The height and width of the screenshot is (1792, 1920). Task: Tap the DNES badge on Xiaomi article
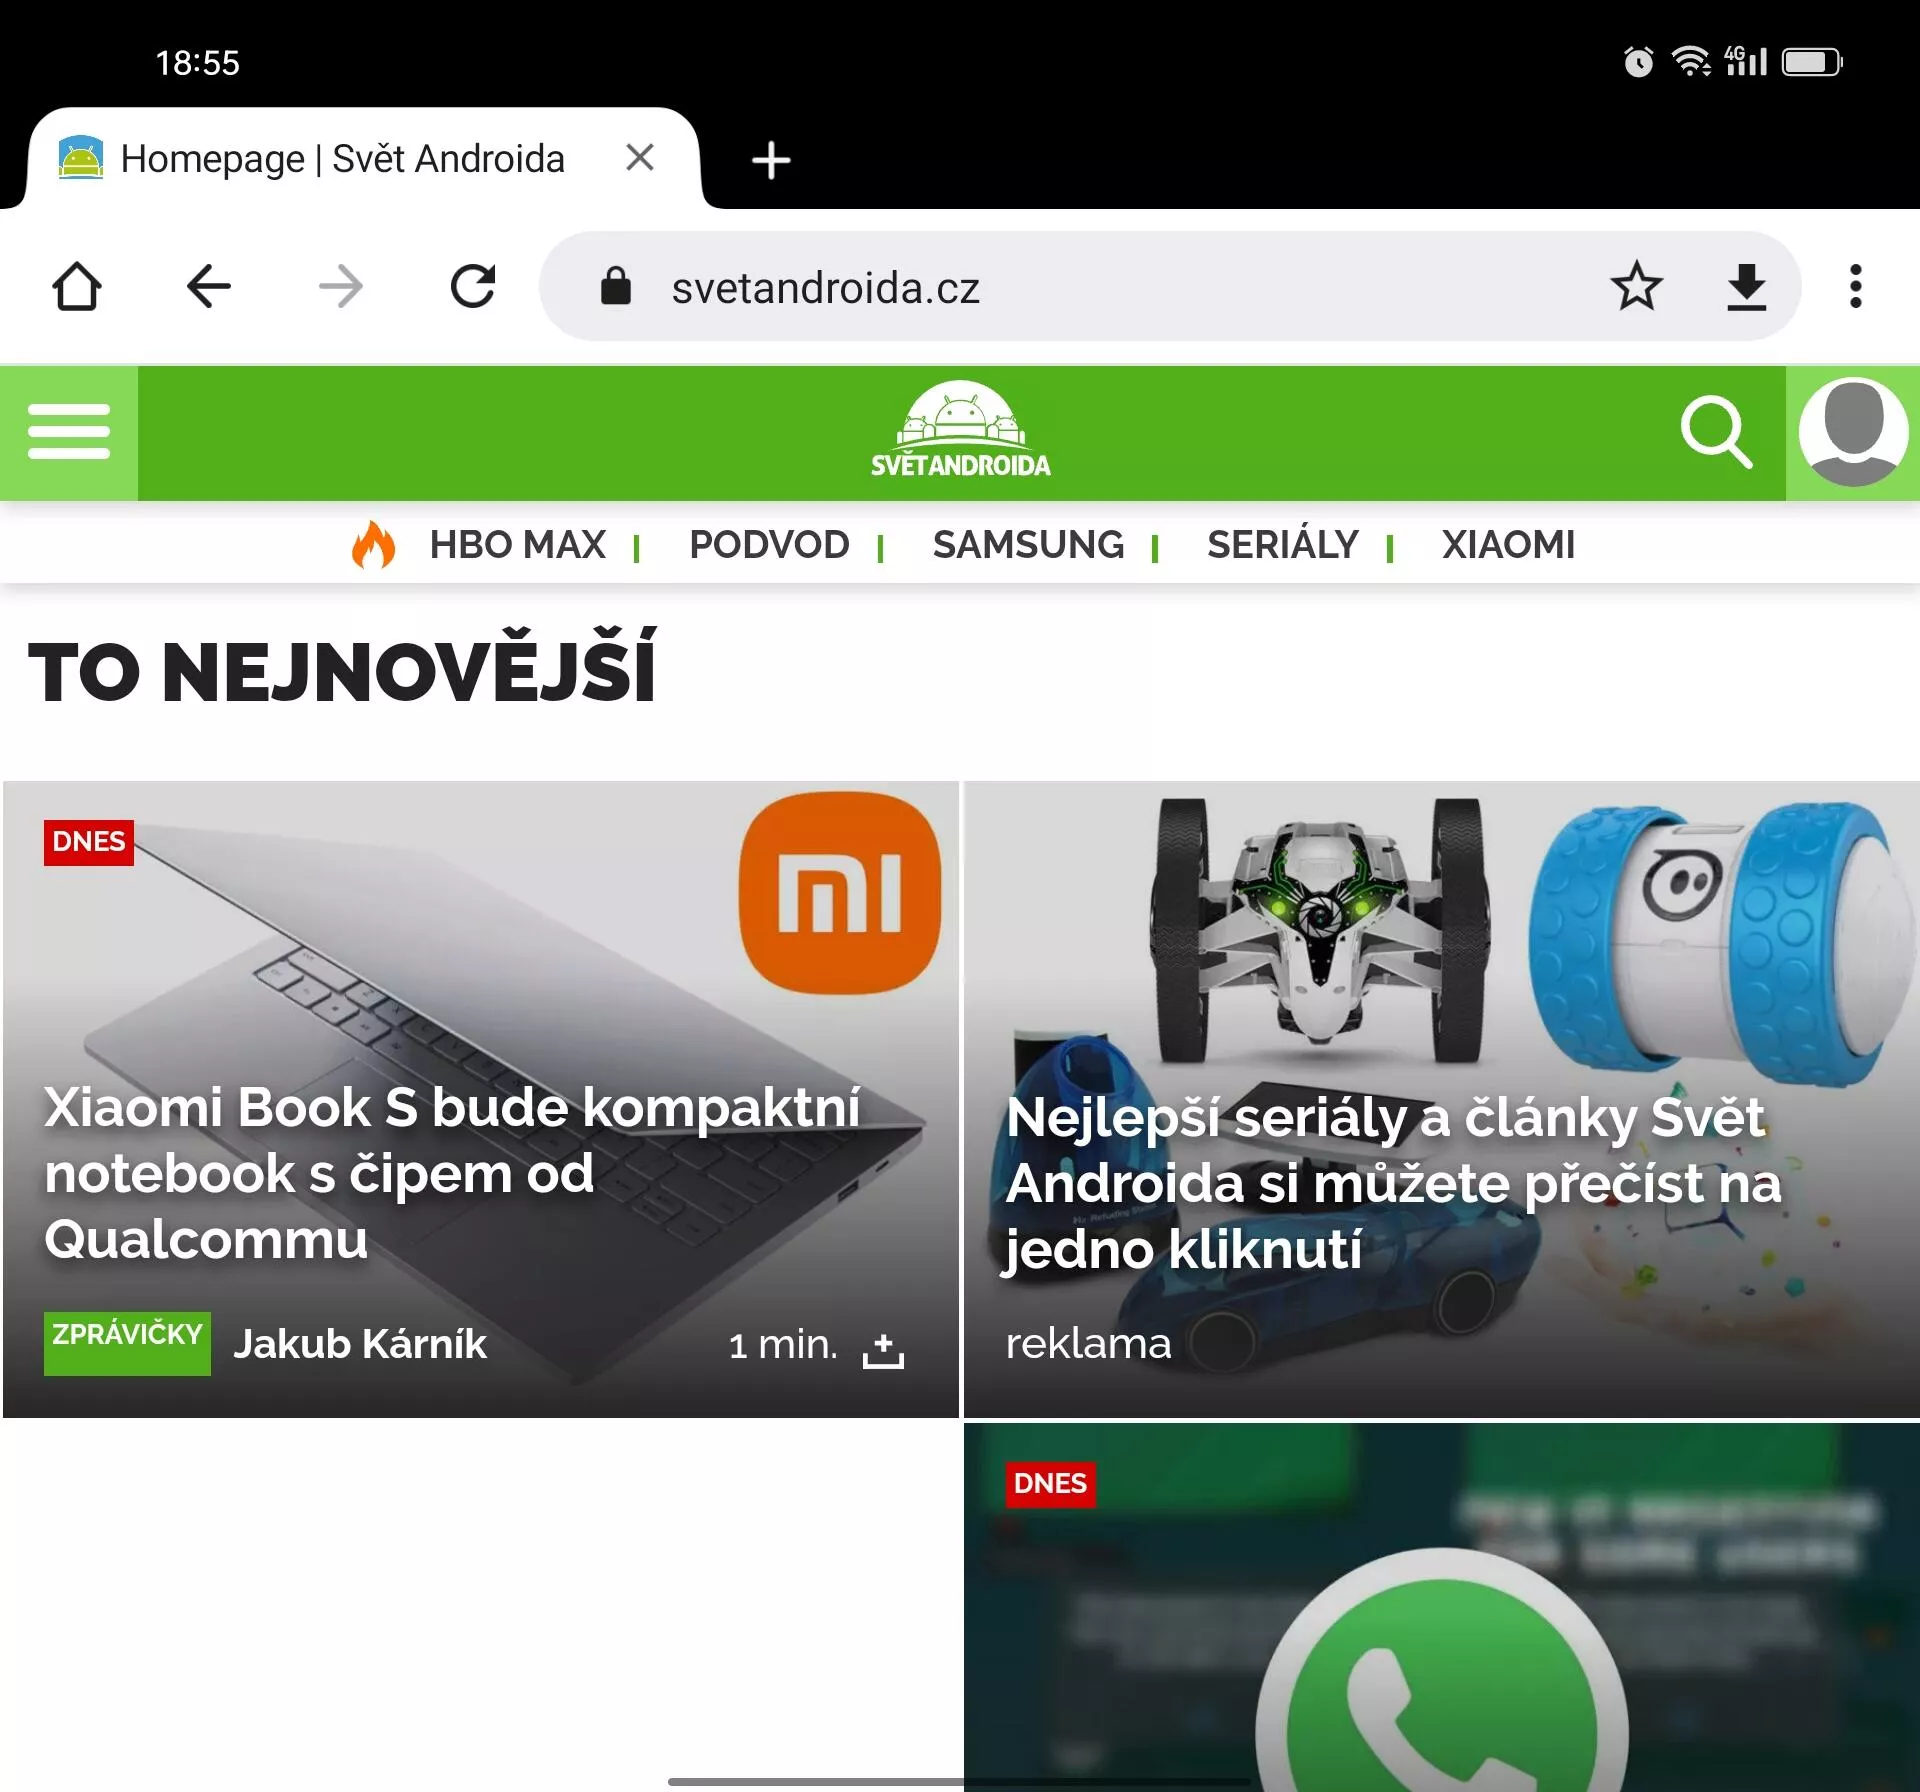click(89, 842)
